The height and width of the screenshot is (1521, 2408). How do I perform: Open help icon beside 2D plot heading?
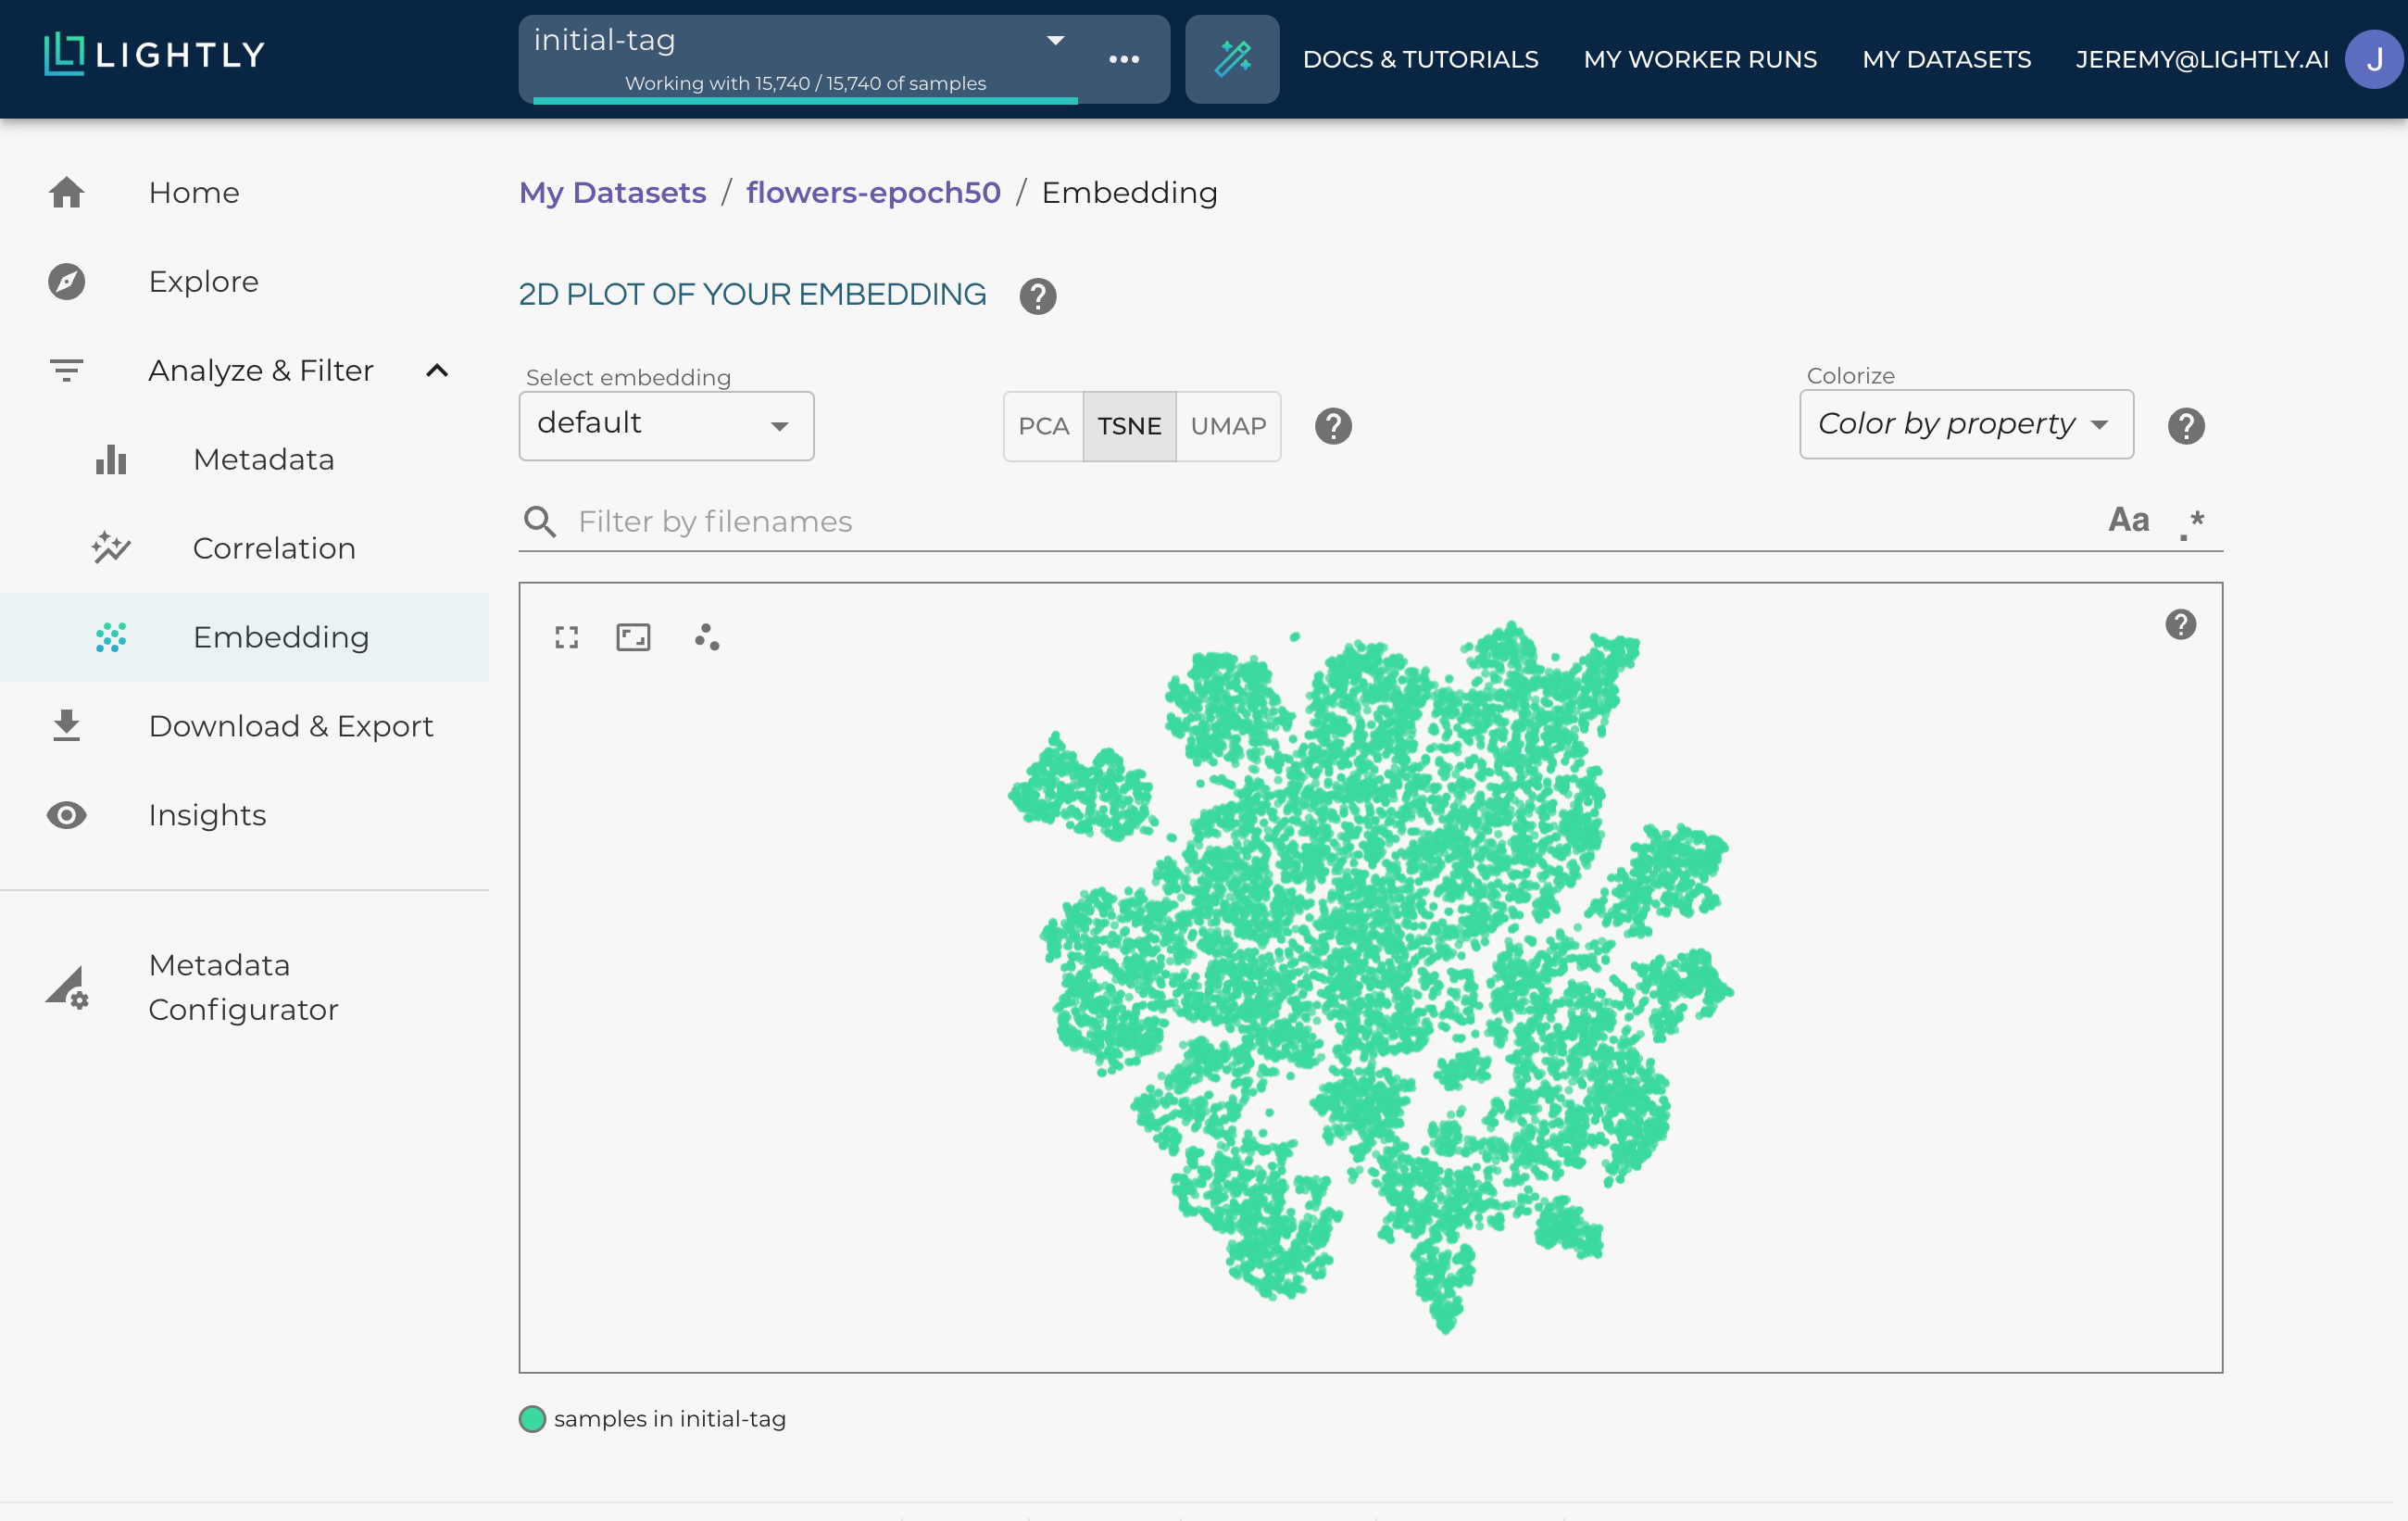1037,296
